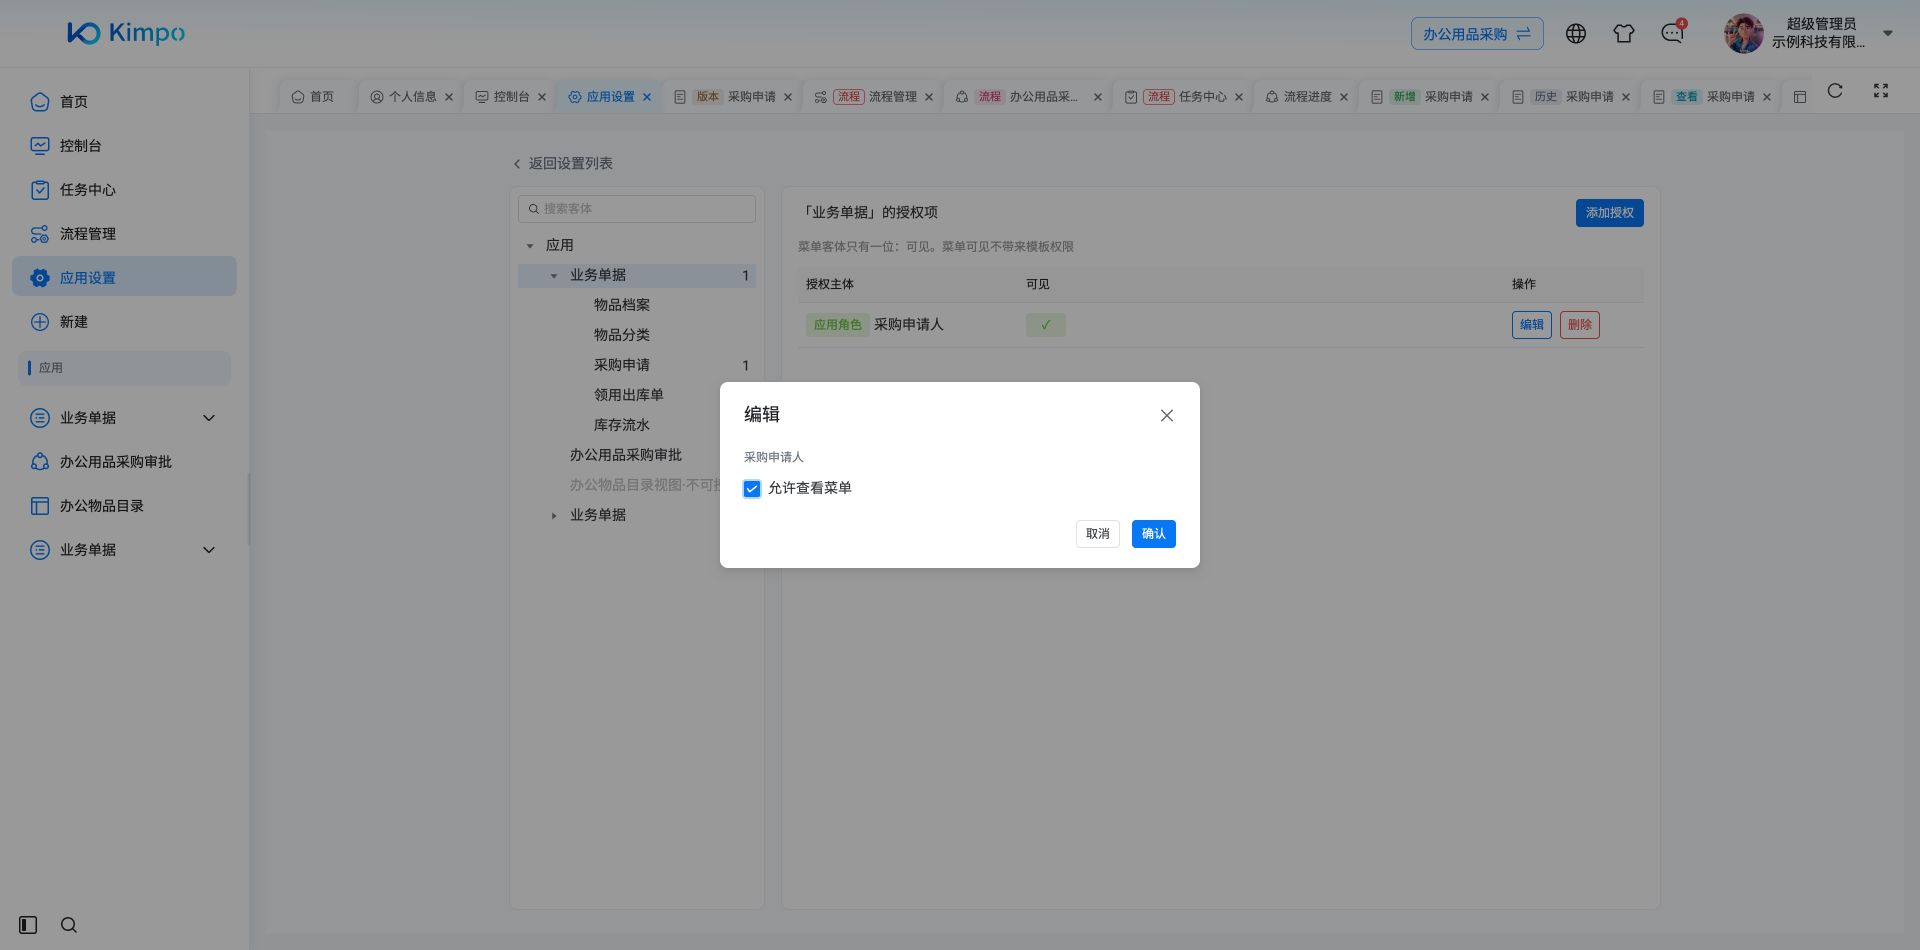Click 取消 to cancel the dialog
The width and height of the screenshot is (1920, 950).
click(1098, 534)
